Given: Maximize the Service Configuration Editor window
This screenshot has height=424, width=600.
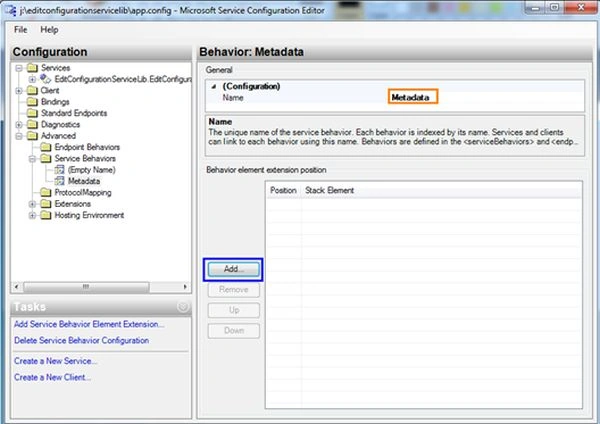Looking at the screenshot, I should [x=554, y=7].
